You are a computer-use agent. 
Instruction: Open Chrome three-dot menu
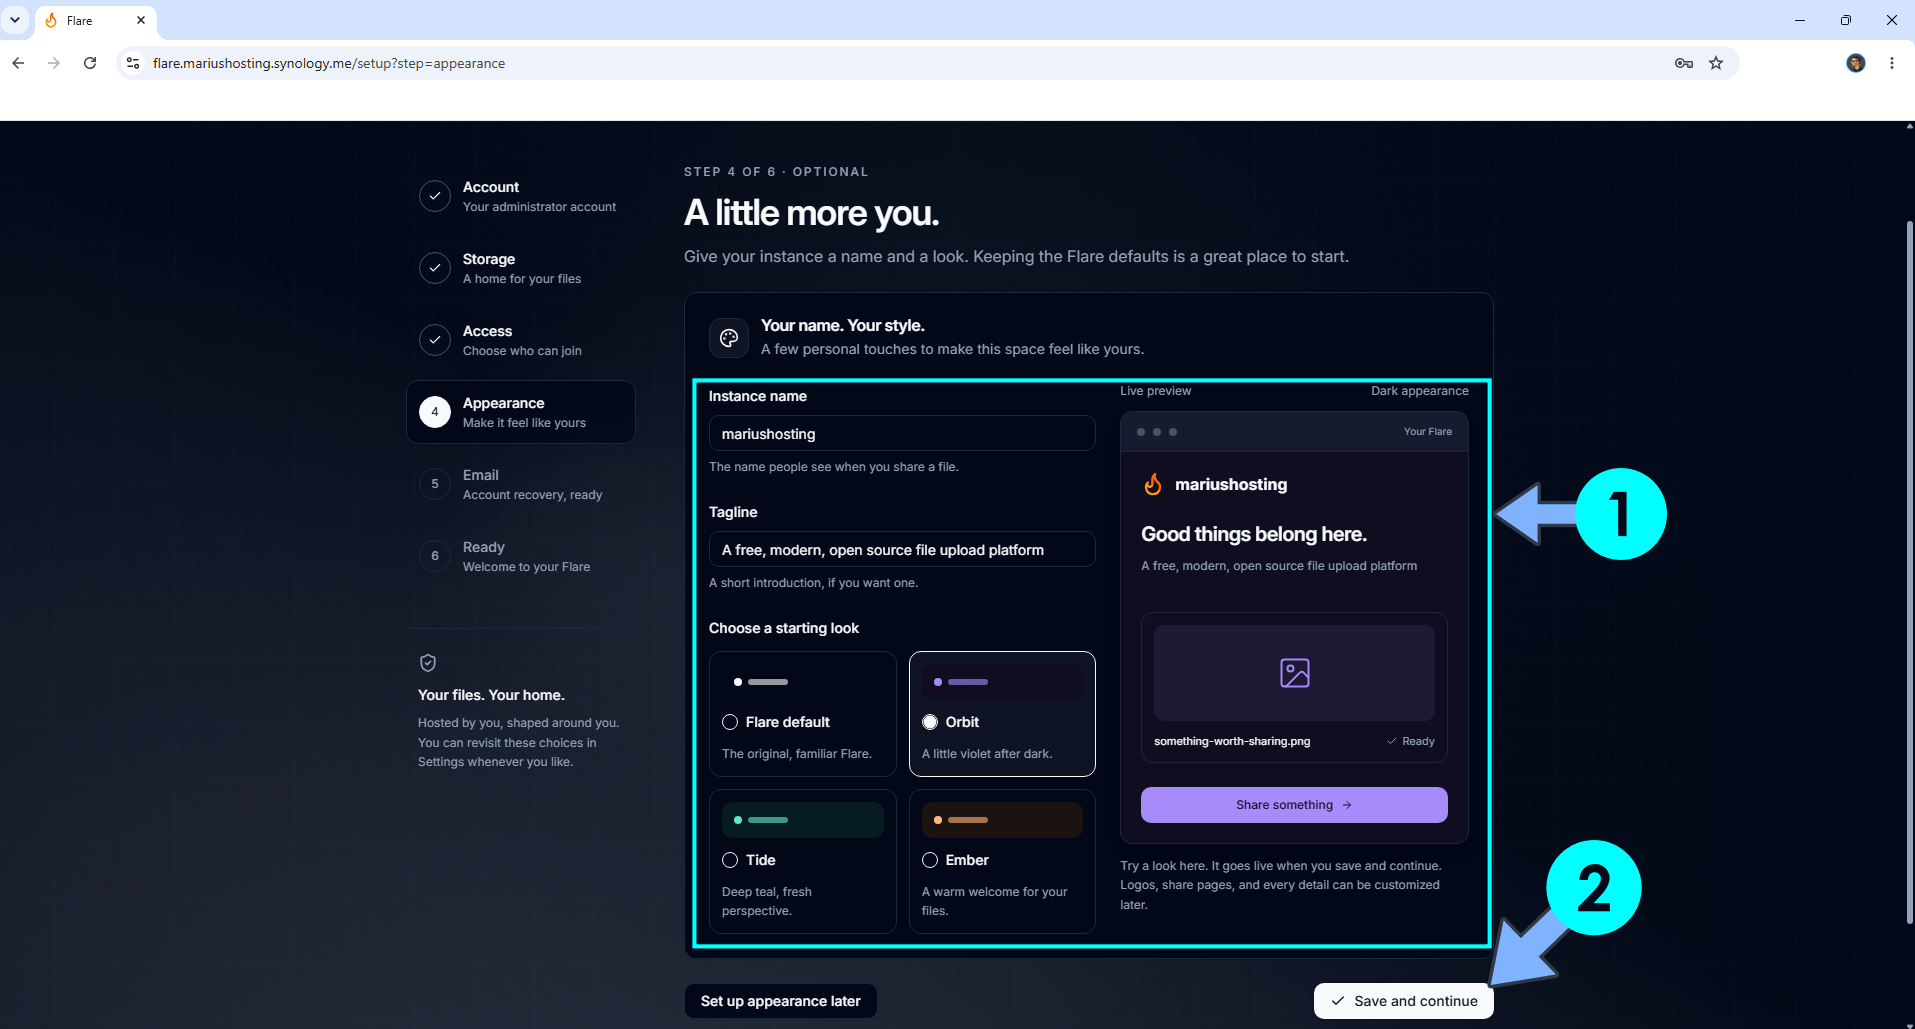(1892, 63)
